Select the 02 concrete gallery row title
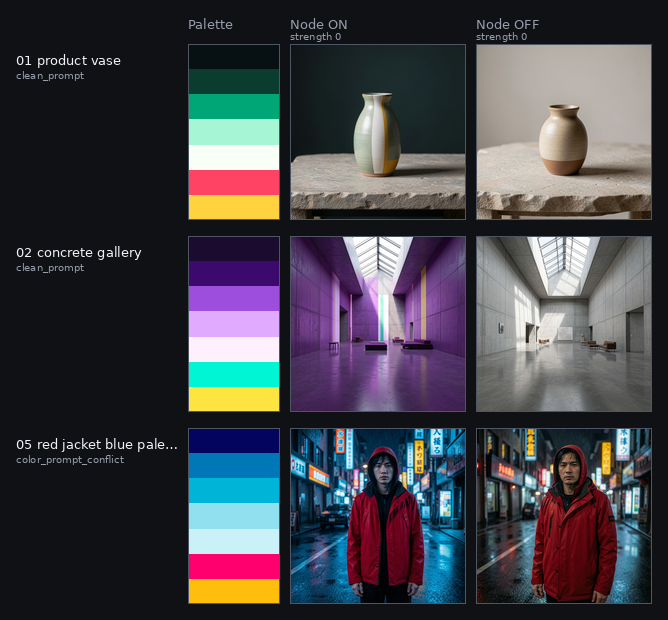668x620 pixels. click(x=79, y=253)
